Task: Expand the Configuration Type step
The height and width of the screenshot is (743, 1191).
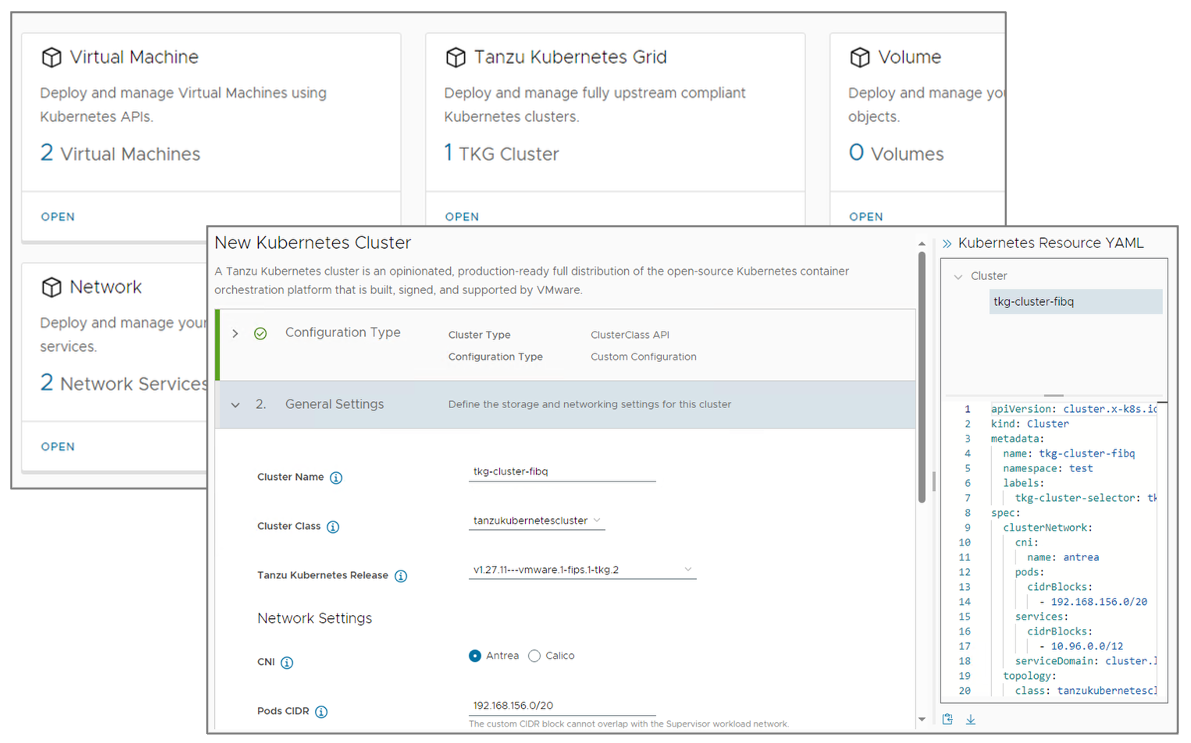Action: [236, 333]
